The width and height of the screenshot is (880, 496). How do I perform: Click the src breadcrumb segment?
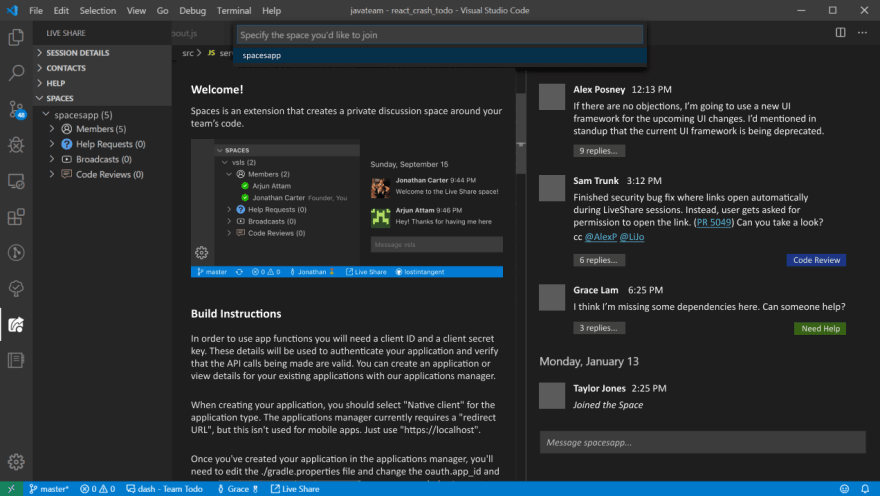pos(187,53)
